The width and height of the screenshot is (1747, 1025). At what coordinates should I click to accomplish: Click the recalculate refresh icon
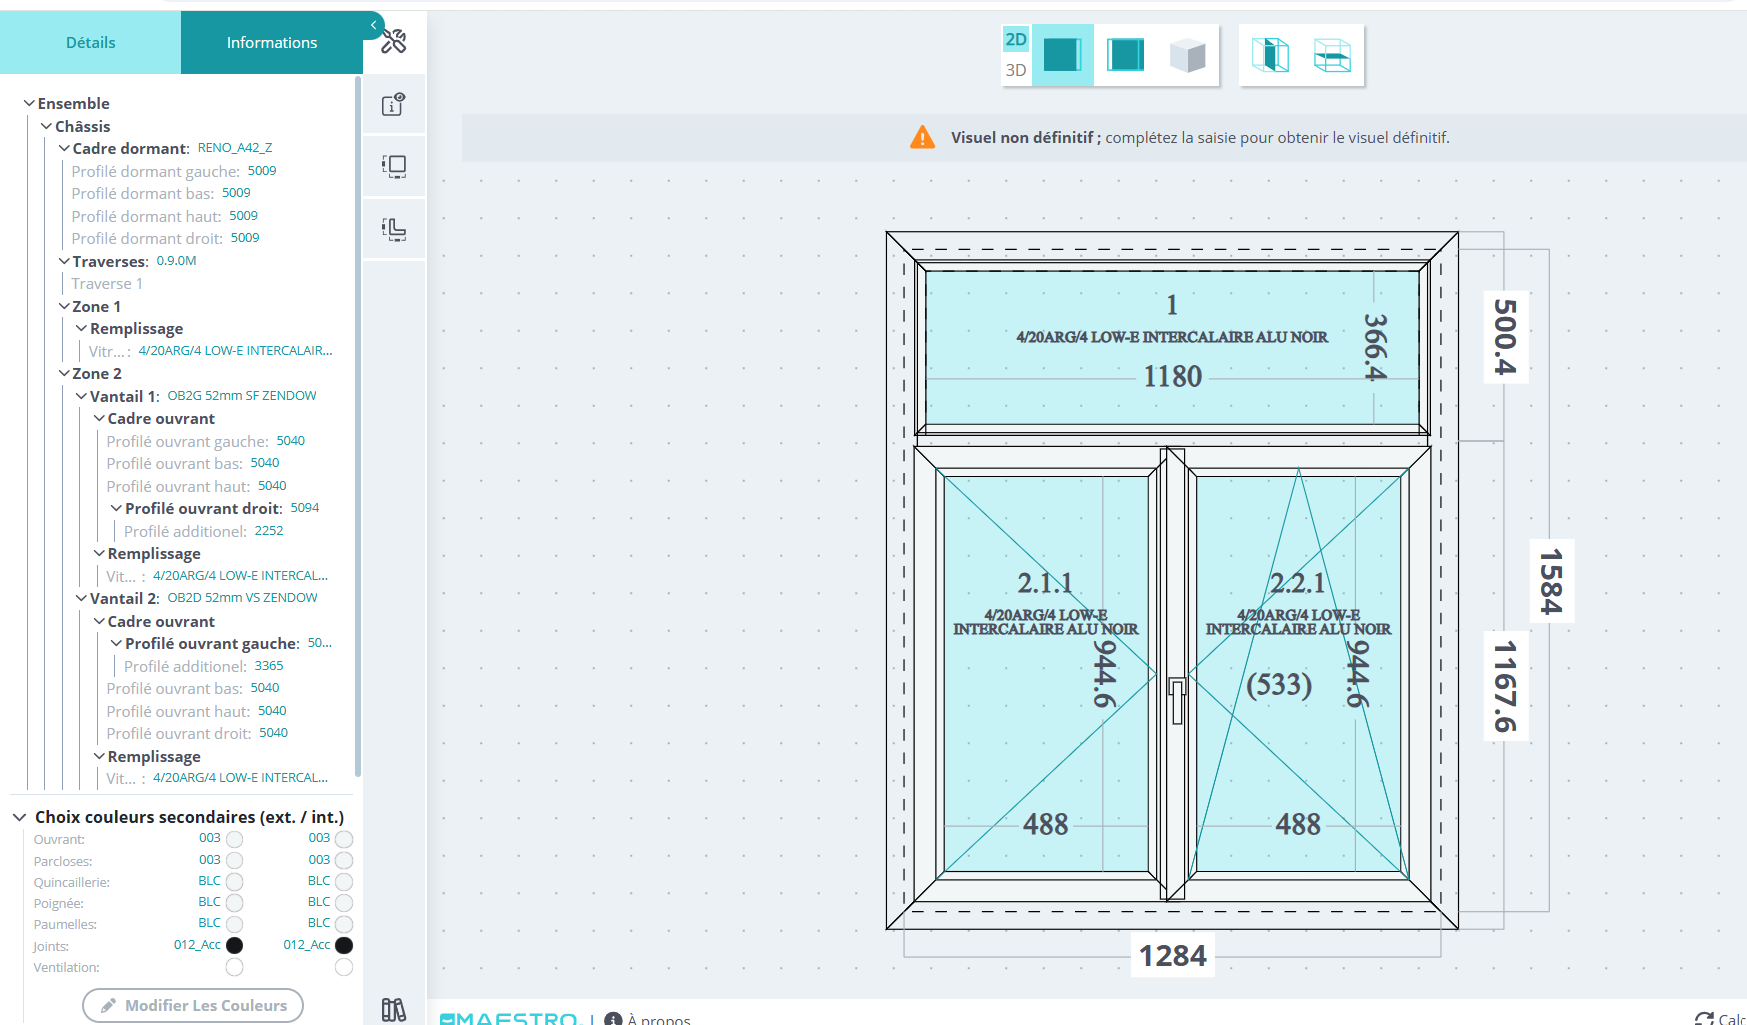click(1704, 1019)
